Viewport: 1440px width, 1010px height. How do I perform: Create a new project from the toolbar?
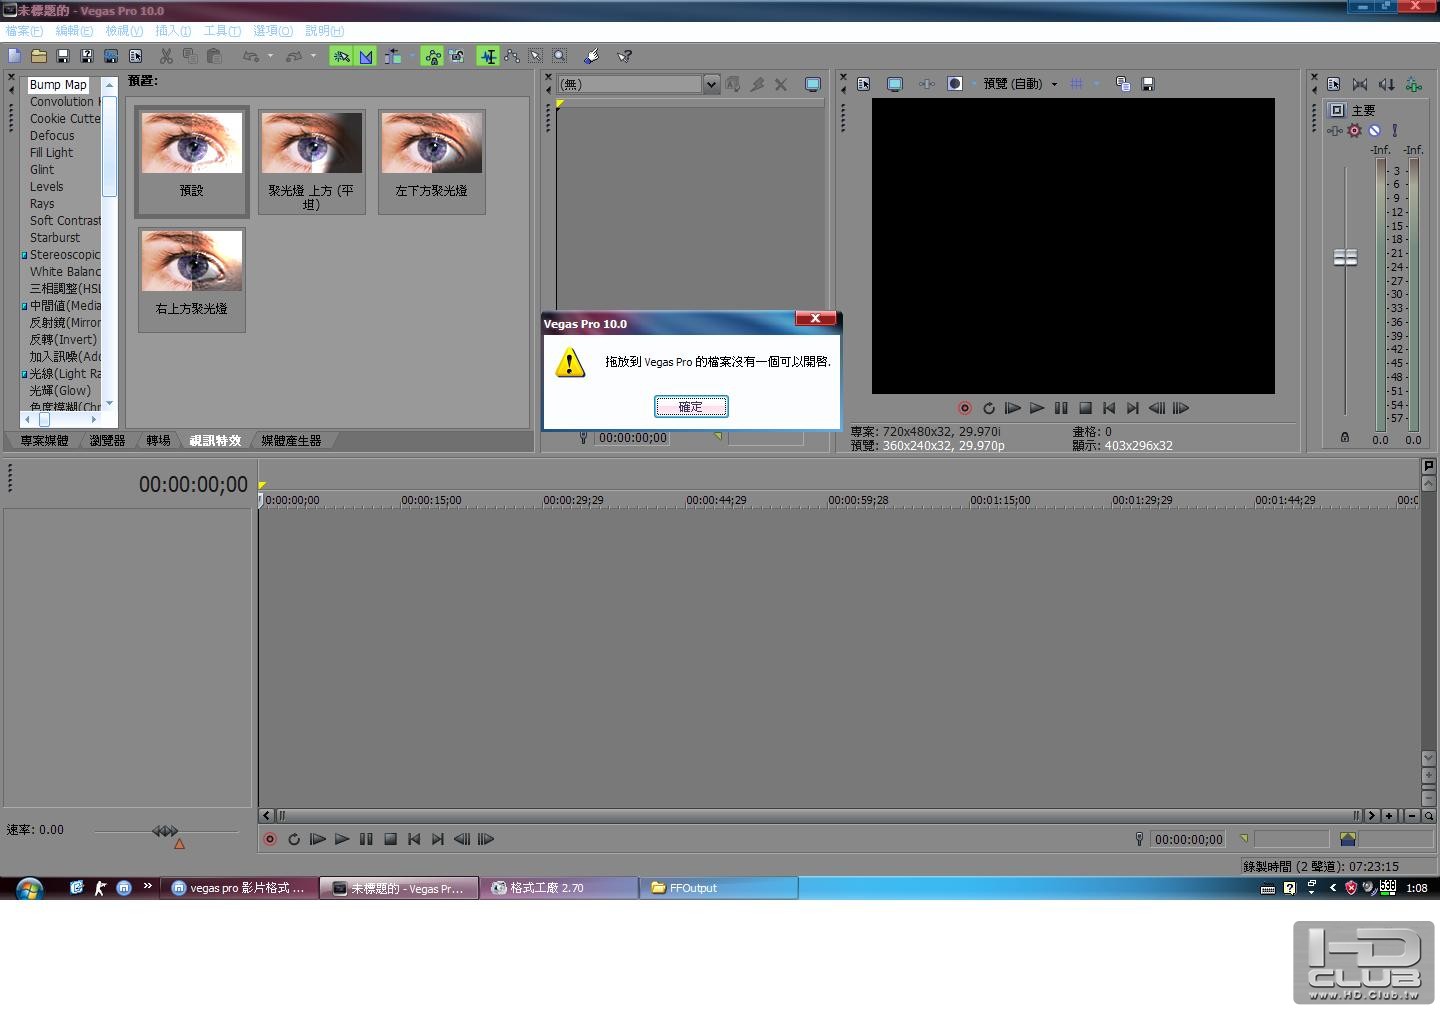(14, 56)
